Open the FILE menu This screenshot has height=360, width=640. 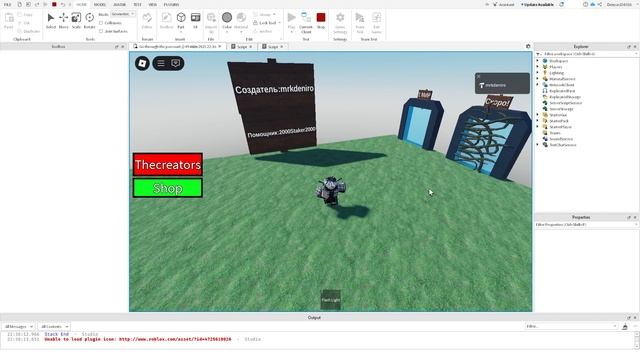click(7, 4)
